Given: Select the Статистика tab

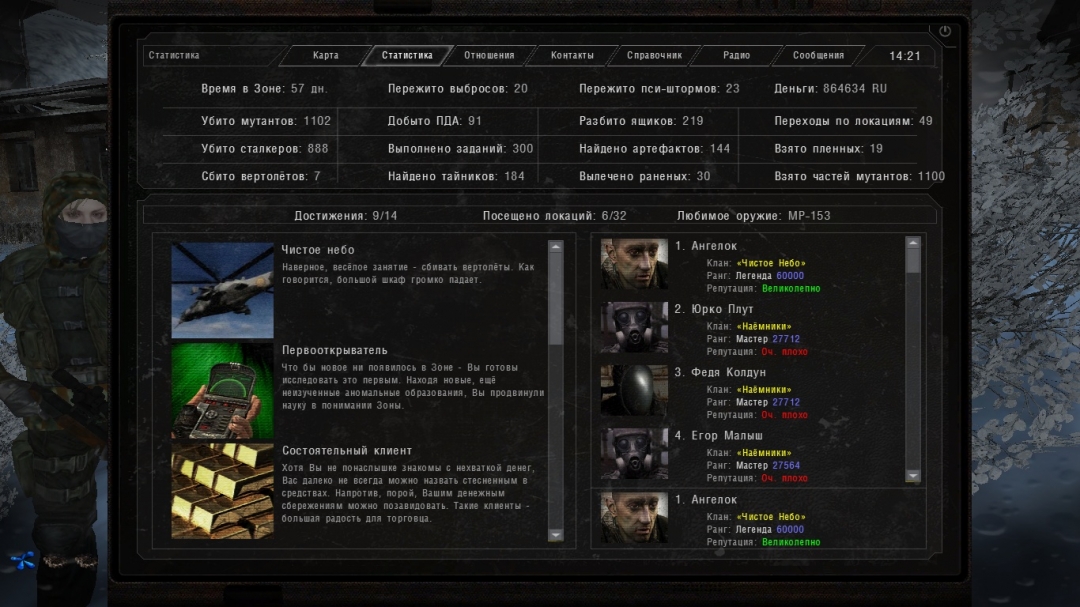Looking at the screenshot, I should pyautogui.click(x=407, y=55).
